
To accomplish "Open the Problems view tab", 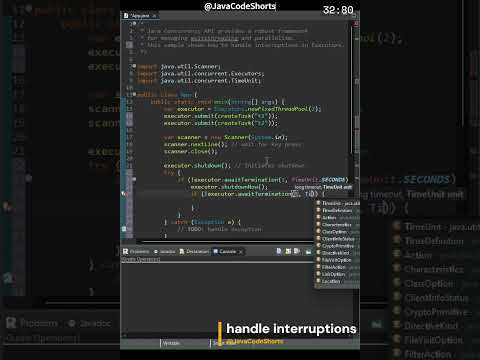I will coord(136,251).
